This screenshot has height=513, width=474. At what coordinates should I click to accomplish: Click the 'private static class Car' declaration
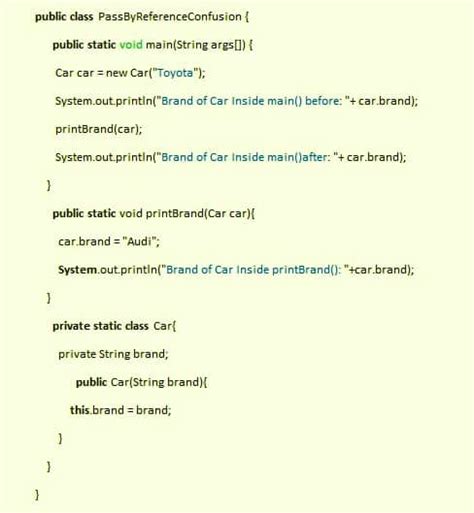coord(112,326)
